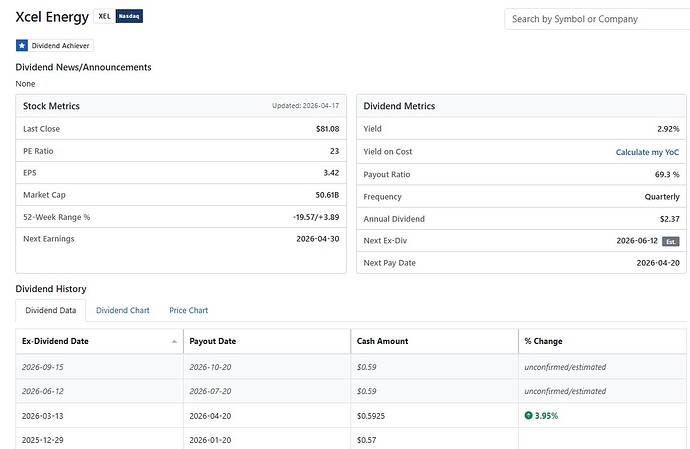Click the 3.95% change value
Image resolution: width=690 pixels, height=449 pixels.
tap(546, 416)
